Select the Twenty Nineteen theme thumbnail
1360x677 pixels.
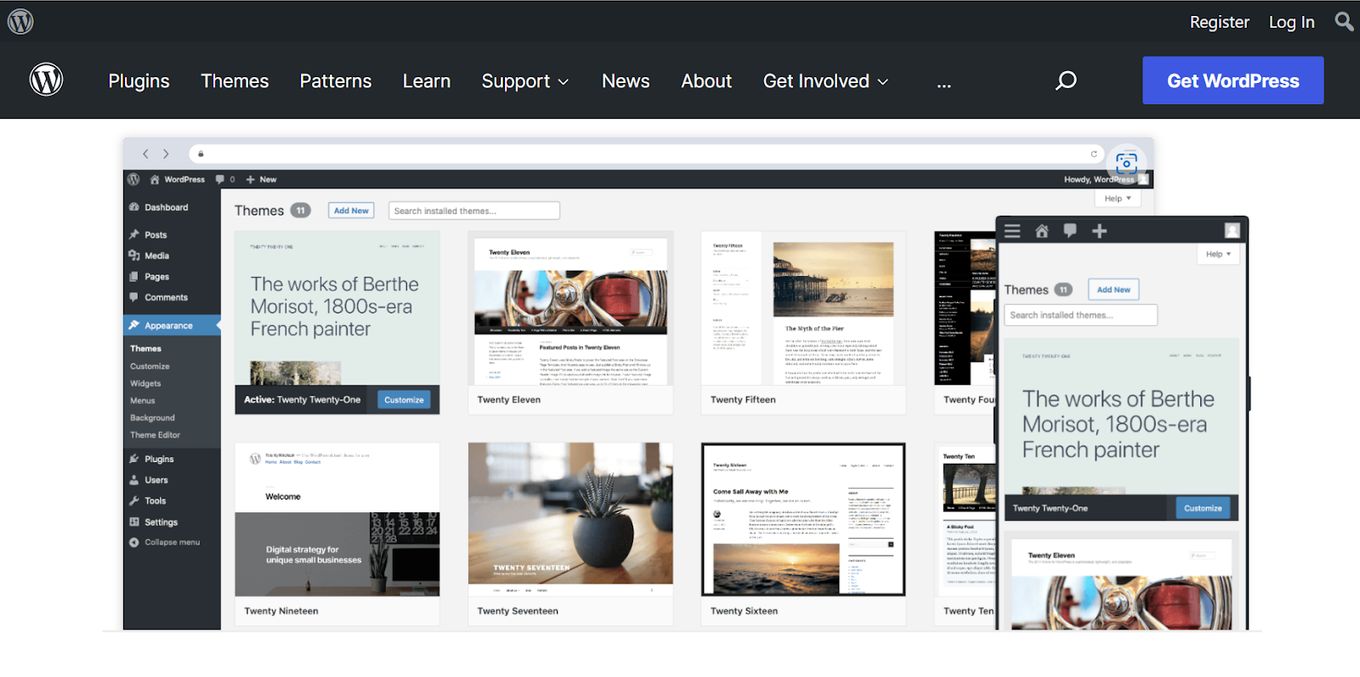[x=337, y=520]
